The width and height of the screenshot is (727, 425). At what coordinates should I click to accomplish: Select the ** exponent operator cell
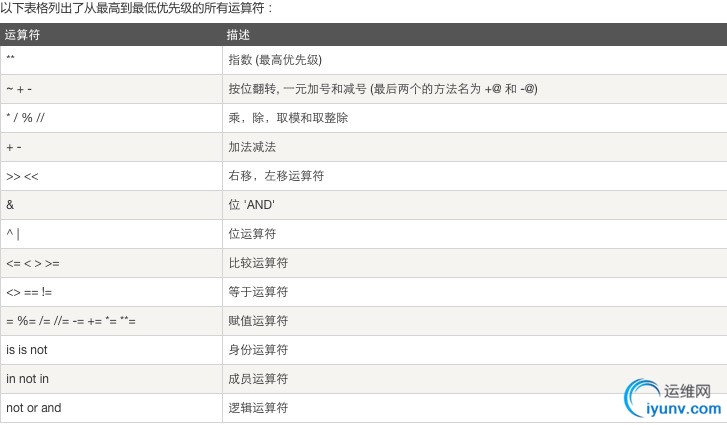[11, 60]
